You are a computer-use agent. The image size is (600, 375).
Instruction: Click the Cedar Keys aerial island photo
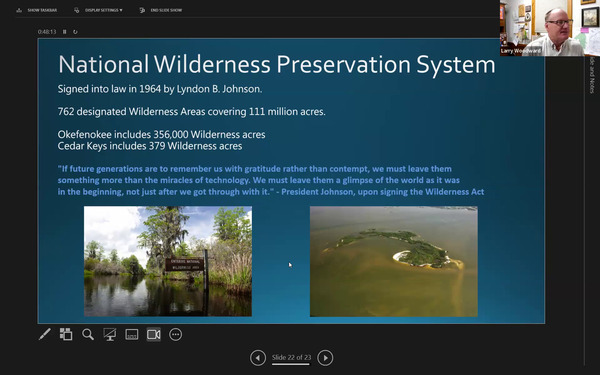394,261
